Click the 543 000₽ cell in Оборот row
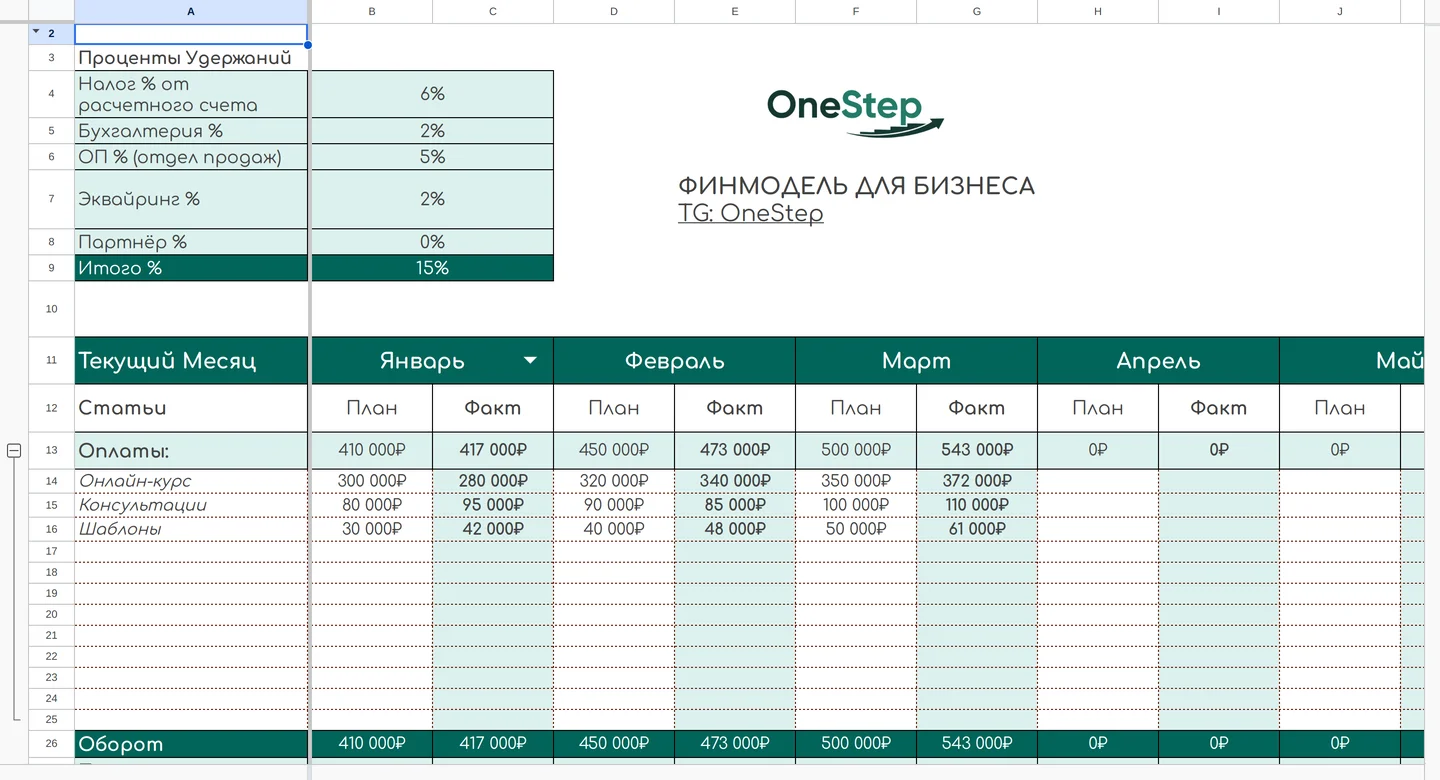Image resolution: width=1440 pixels, height=780 pixels. (x=977, y=743)
